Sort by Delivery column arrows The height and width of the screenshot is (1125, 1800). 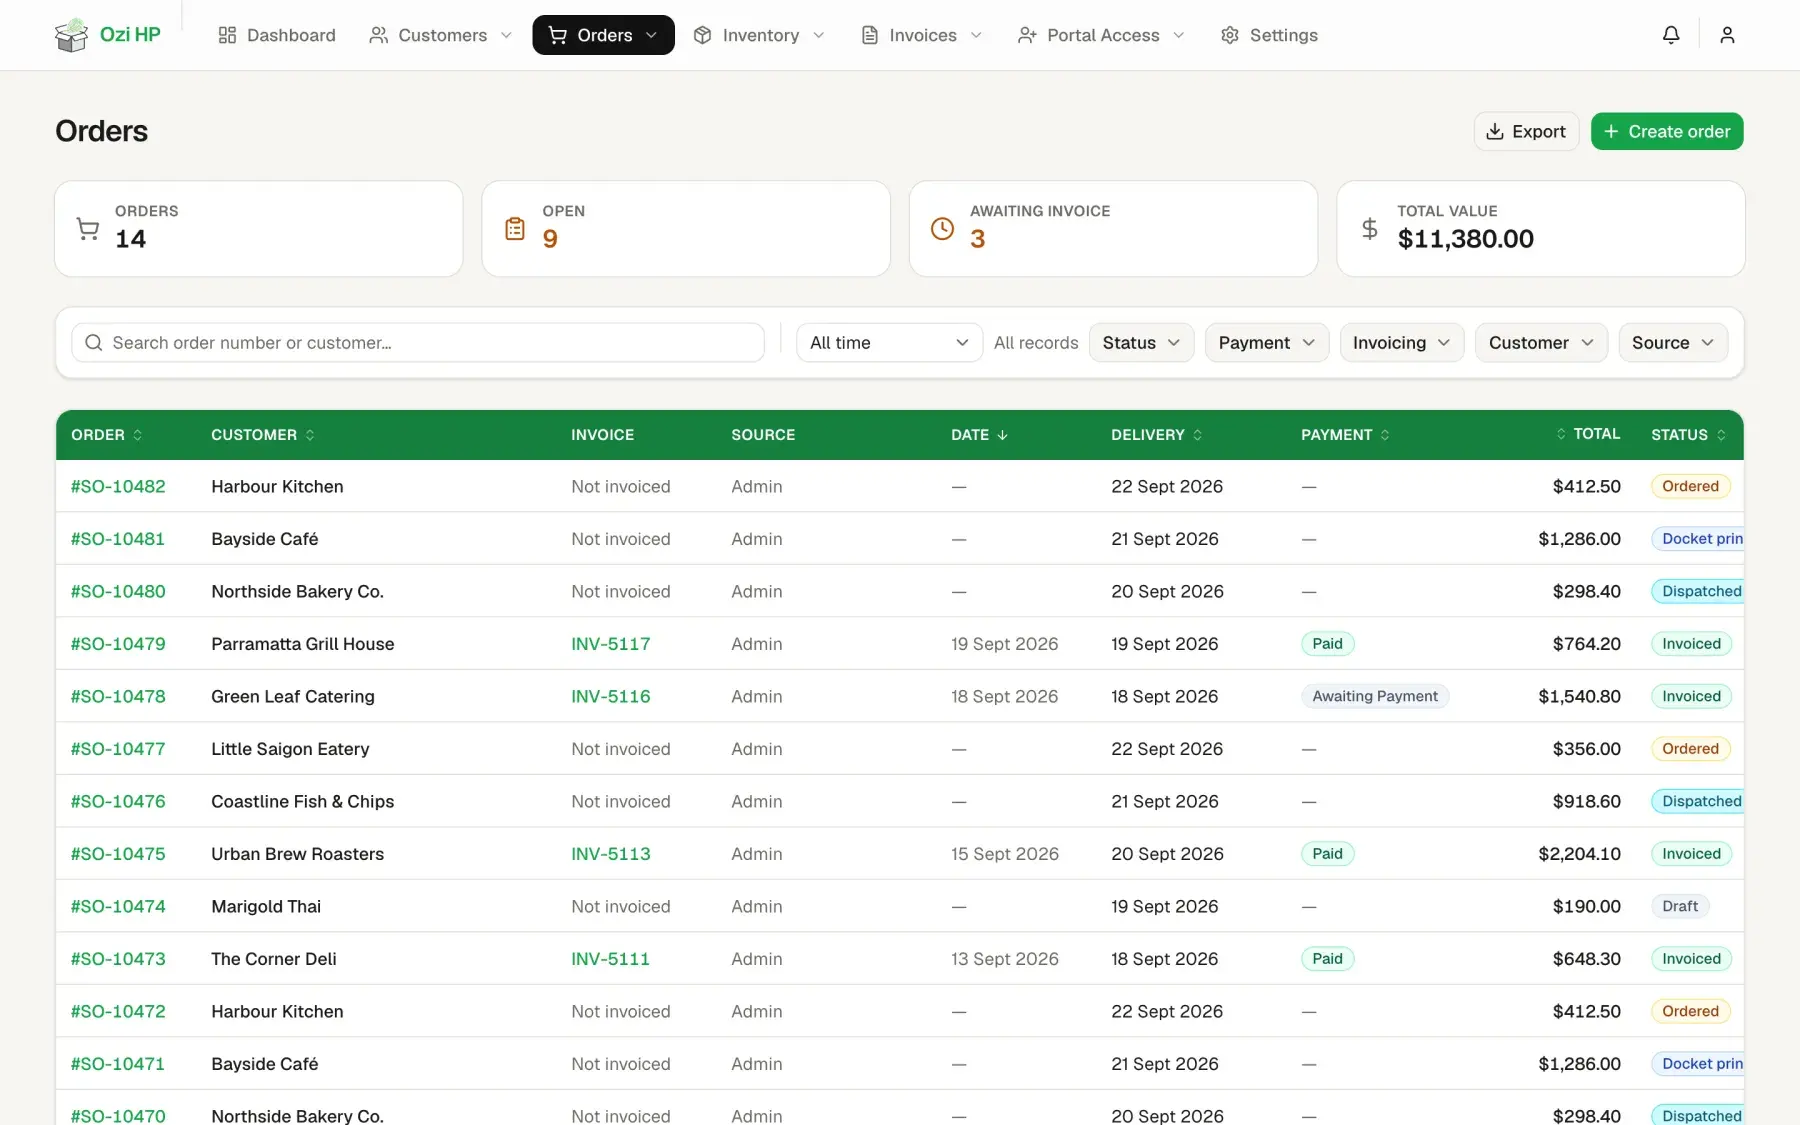(x=1198, y=435)
